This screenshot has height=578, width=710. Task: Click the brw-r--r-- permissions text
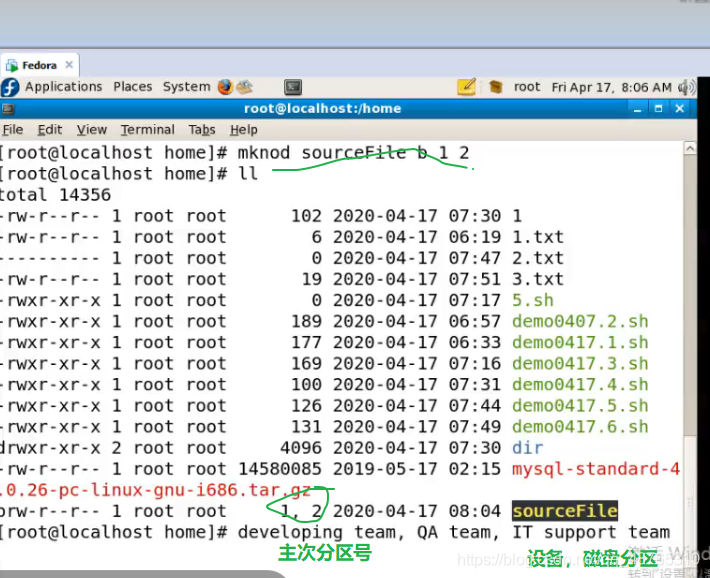(50, 511)
